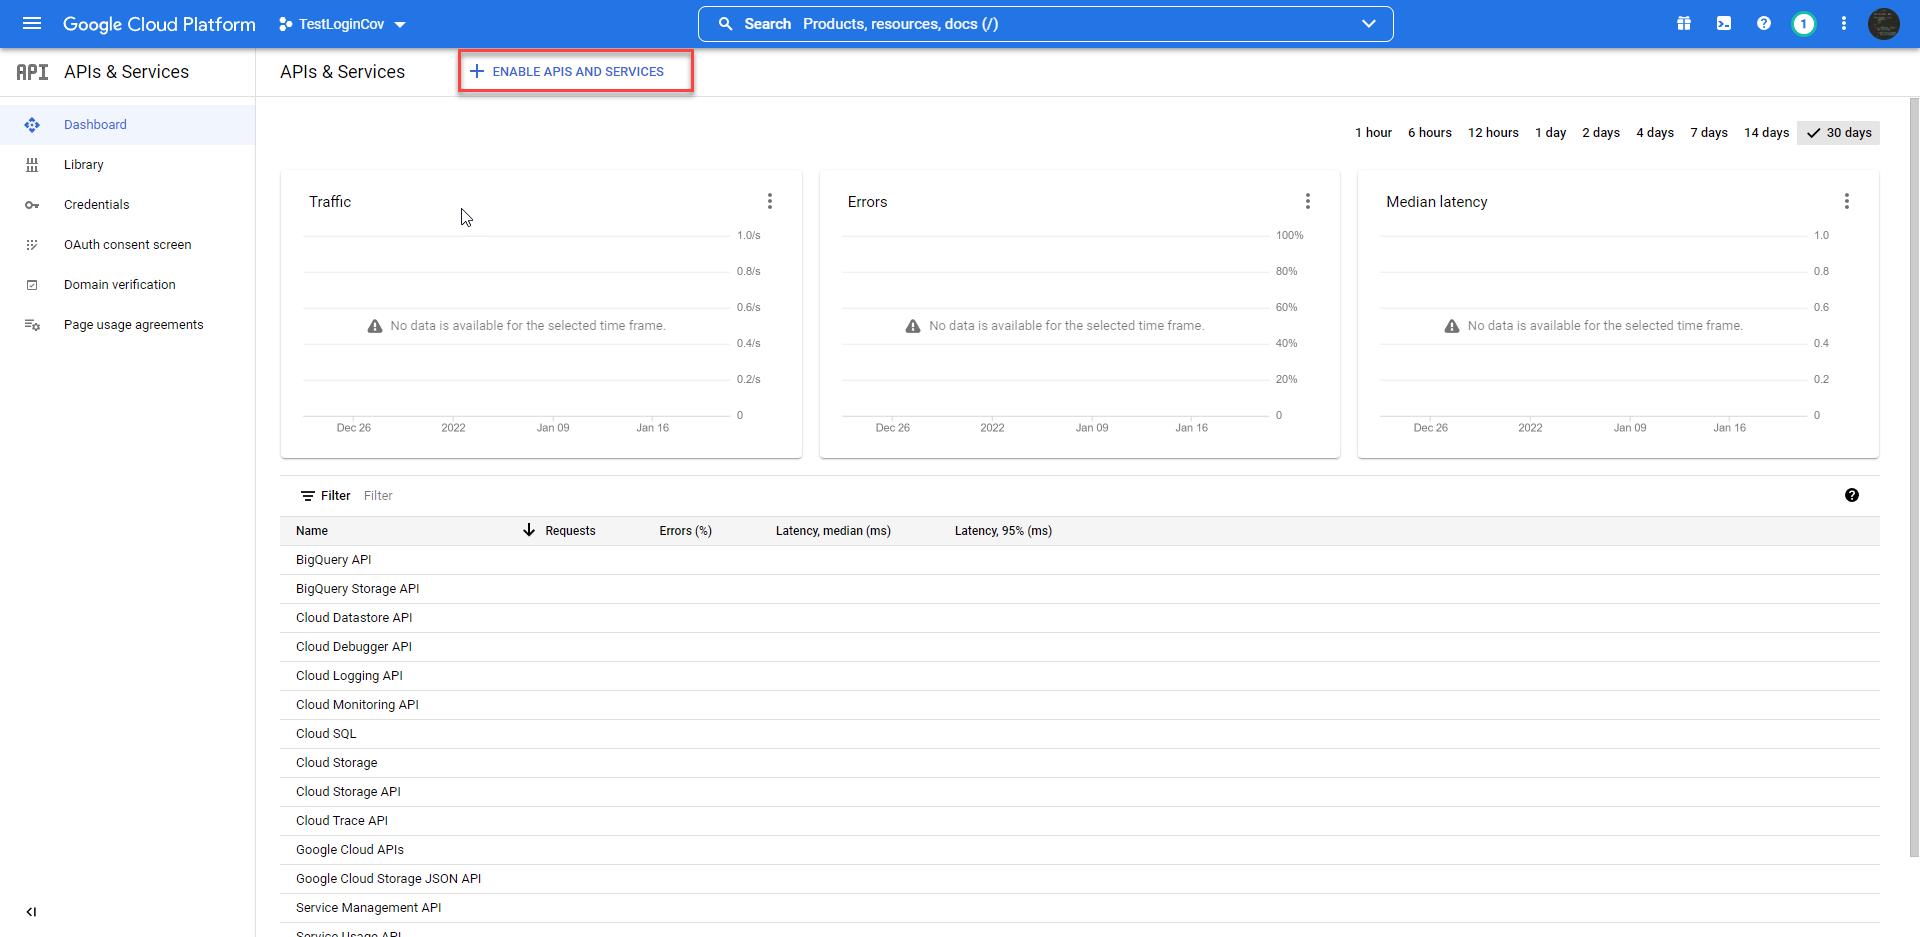Image resolution: width=1920 pixels, height=937 pixels.
Task: Sort by Latency, 95% (ms) column
Action: [1003, 531]
